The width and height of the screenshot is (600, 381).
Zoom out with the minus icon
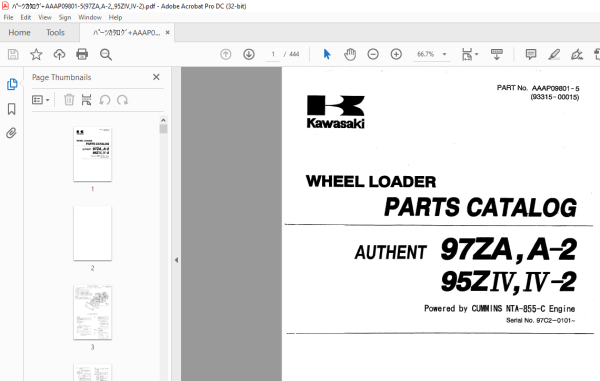click(373, 54)
